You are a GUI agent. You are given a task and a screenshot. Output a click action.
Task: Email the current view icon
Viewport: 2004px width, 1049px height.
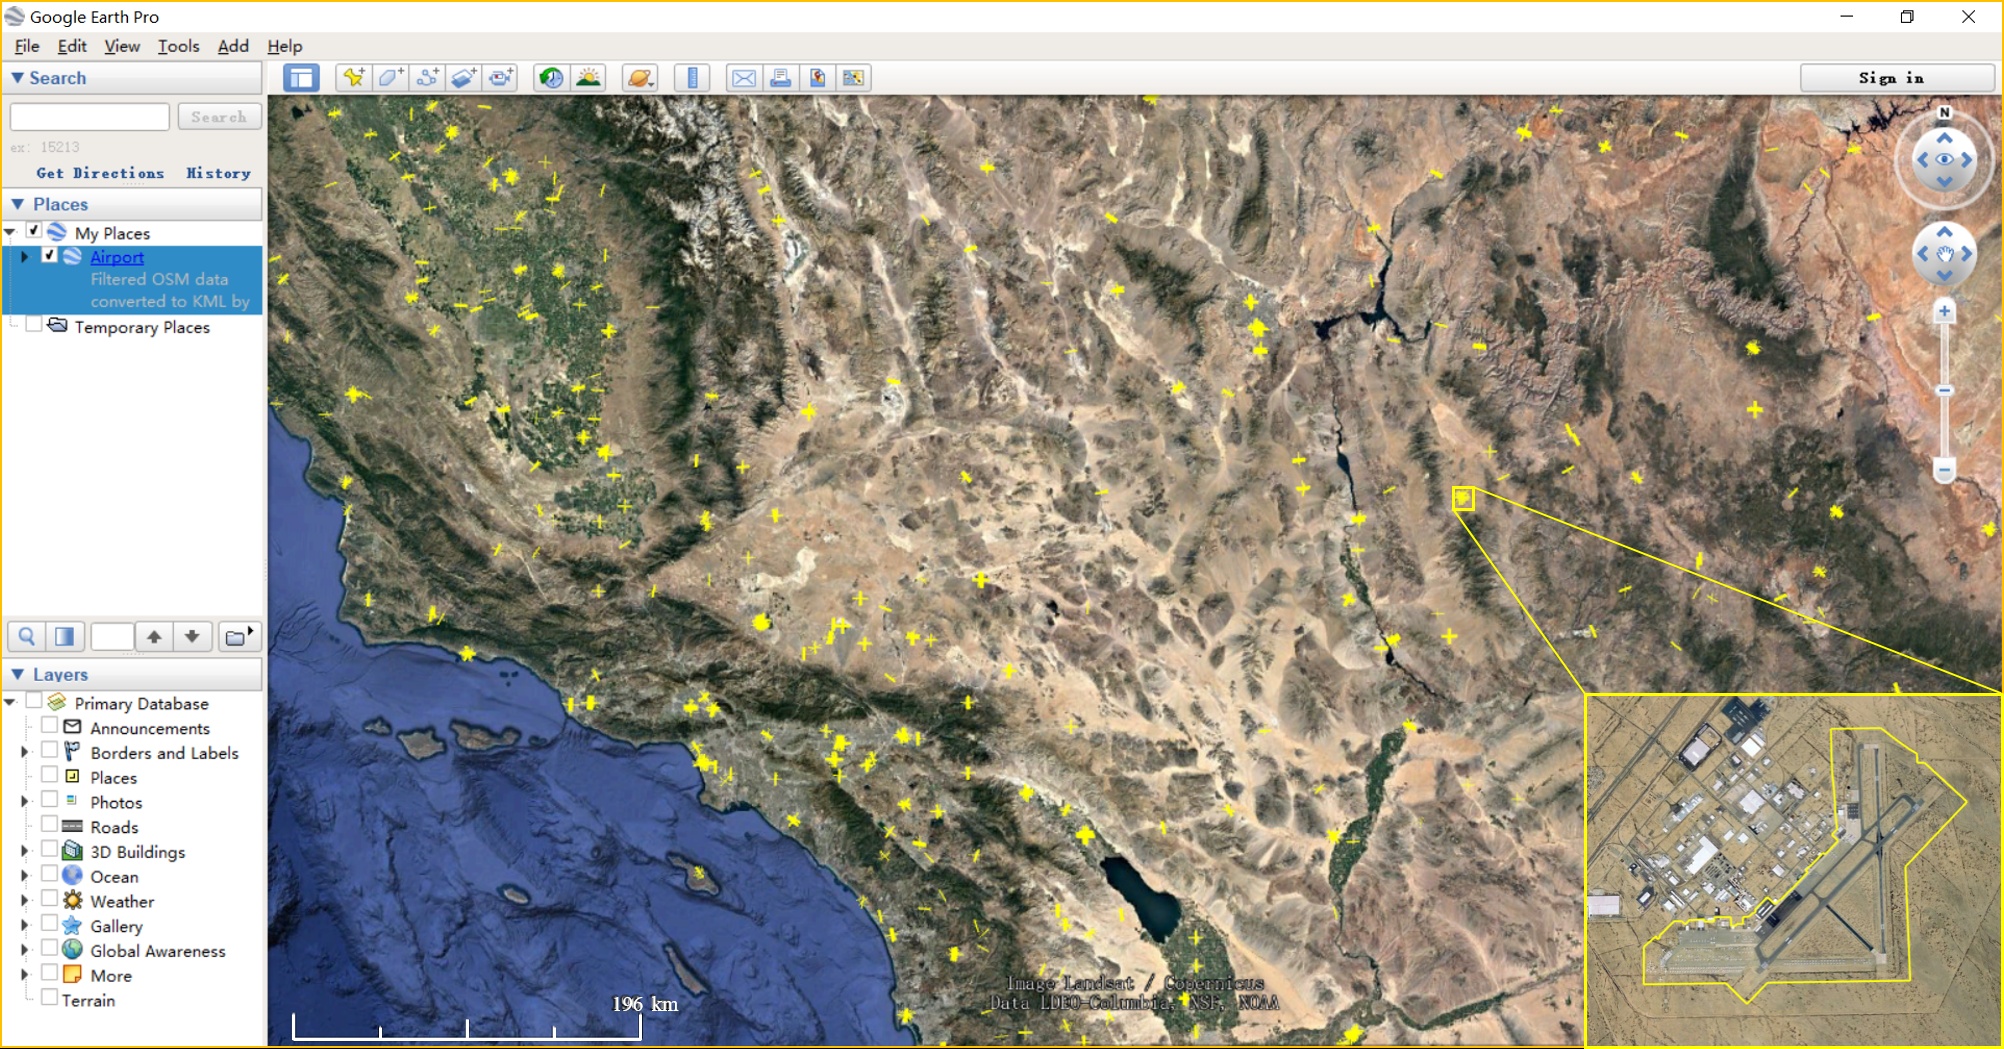pos(744,78)
